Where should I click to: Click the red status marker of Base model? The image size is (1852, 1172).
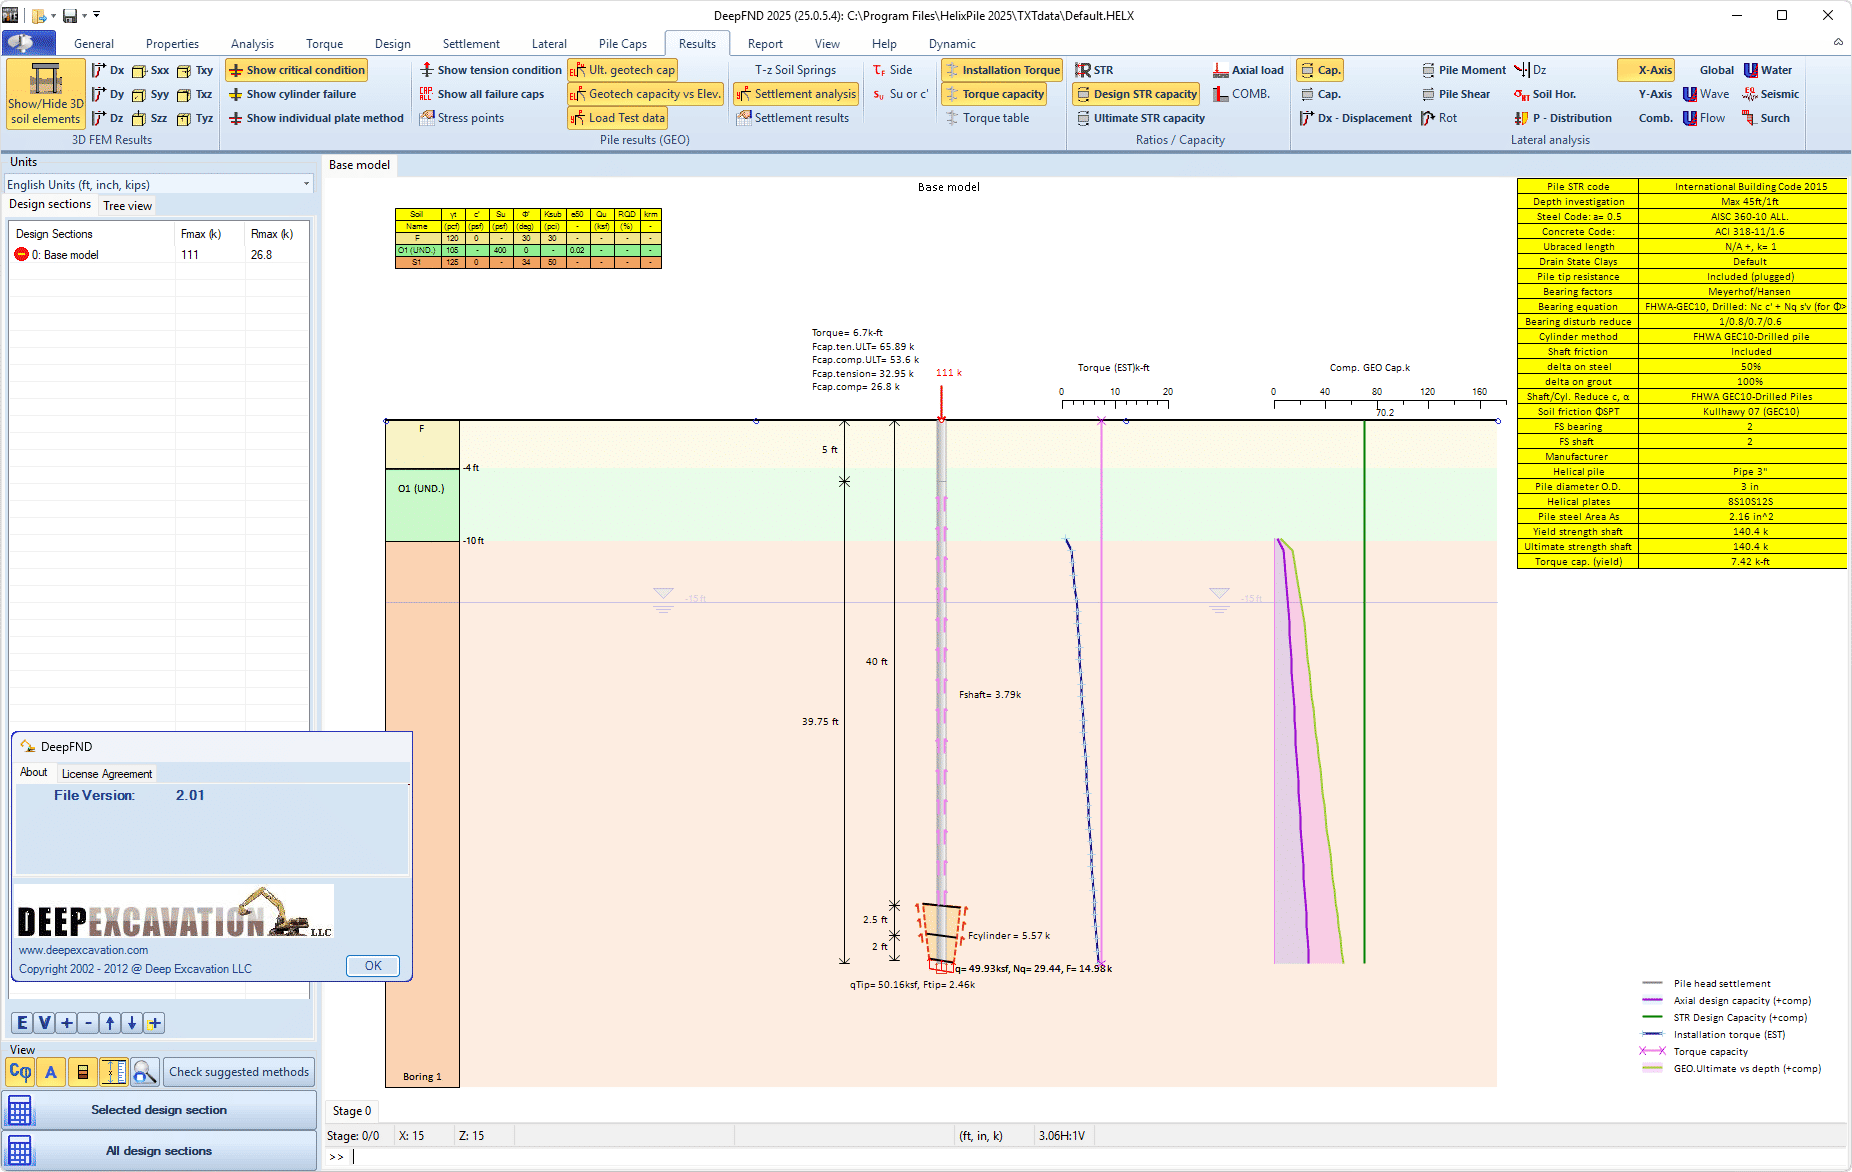21,255
